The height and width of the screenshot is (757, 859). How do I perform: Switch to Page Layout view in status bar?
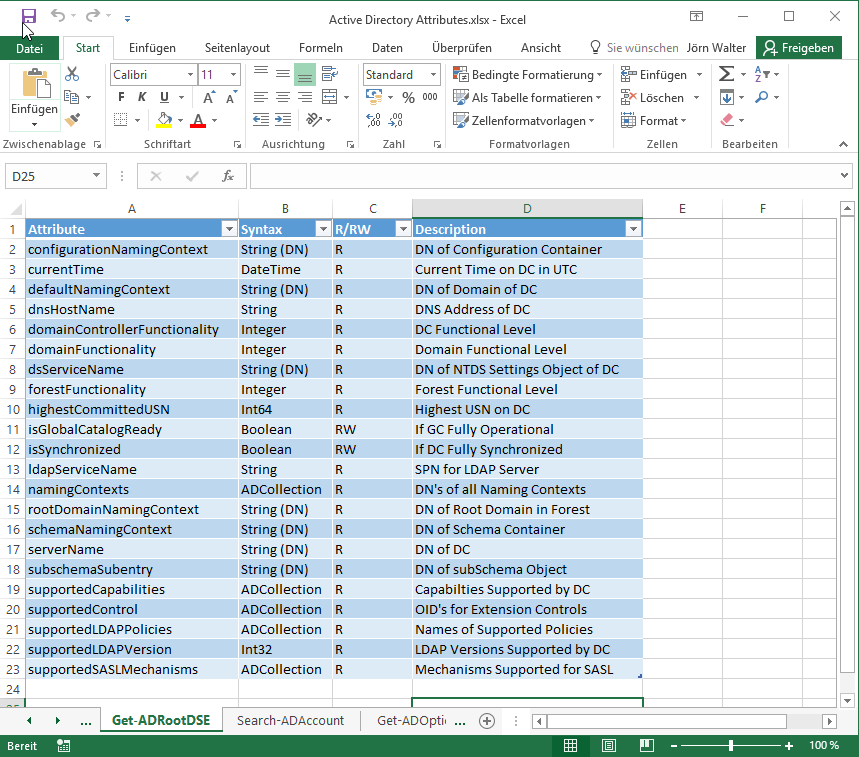(609, 746)
